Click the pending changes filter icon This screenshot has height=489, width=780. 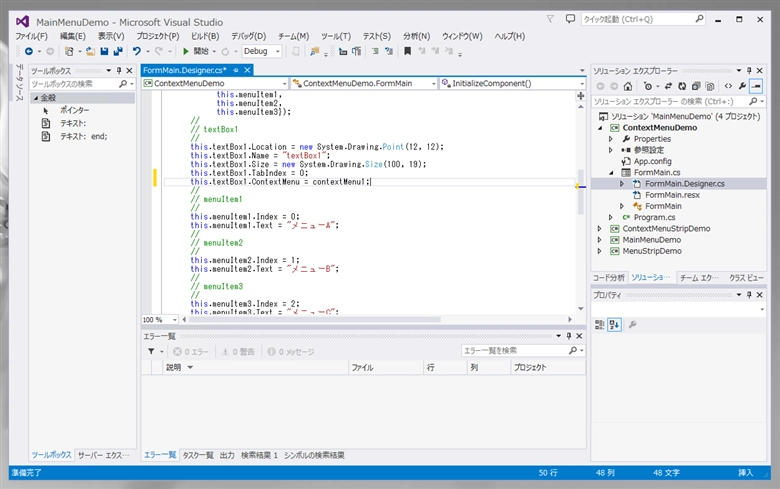pos(648,86)
